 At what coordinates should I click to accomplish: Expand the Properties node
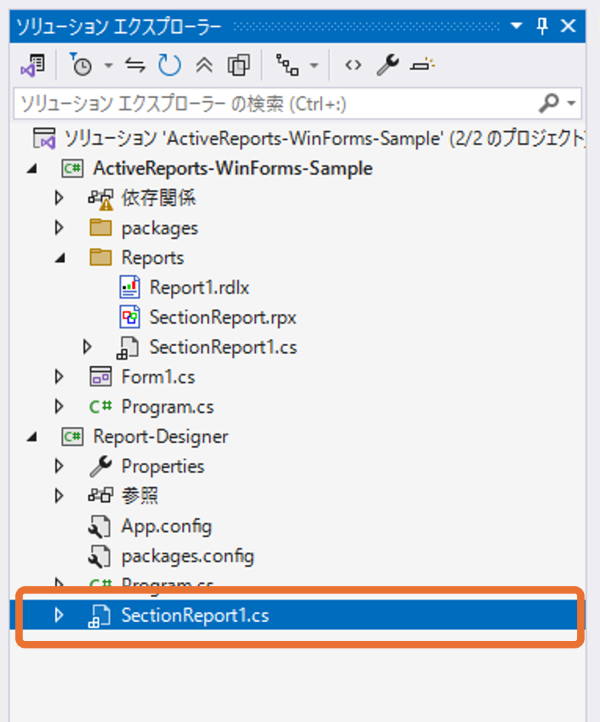(x=59, y=466)
